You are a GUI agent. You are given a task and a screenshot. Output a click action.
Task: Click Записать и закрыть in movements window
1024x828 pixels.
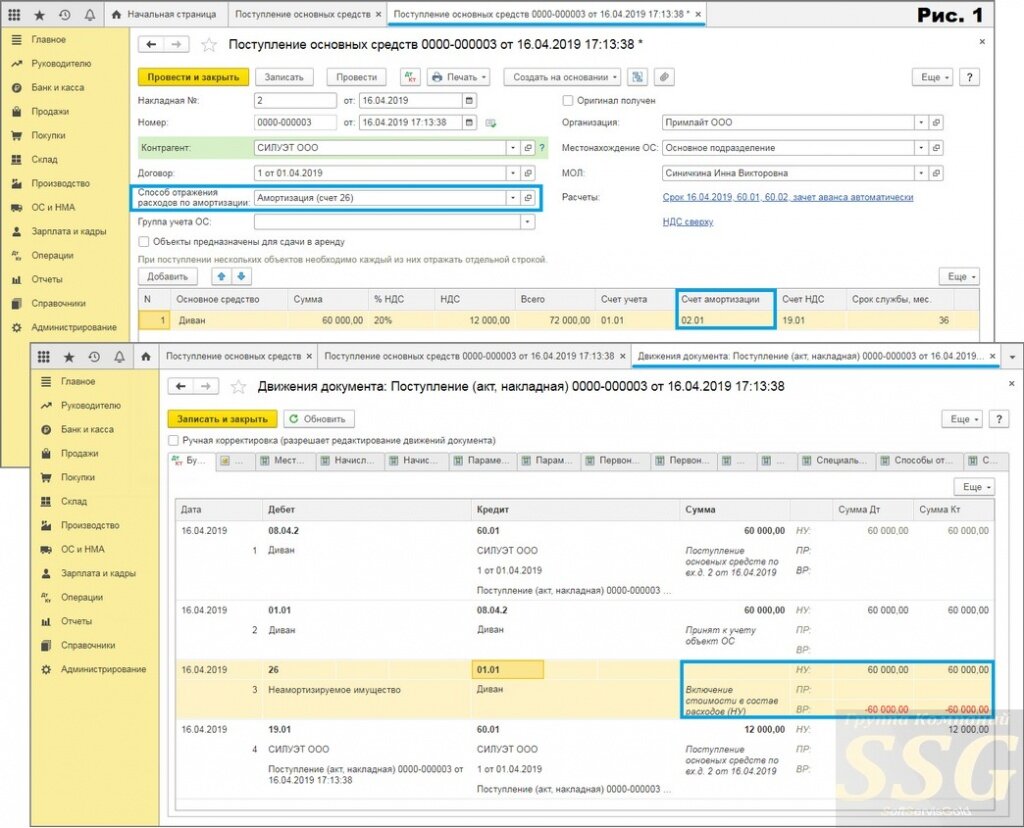point(222,419)
